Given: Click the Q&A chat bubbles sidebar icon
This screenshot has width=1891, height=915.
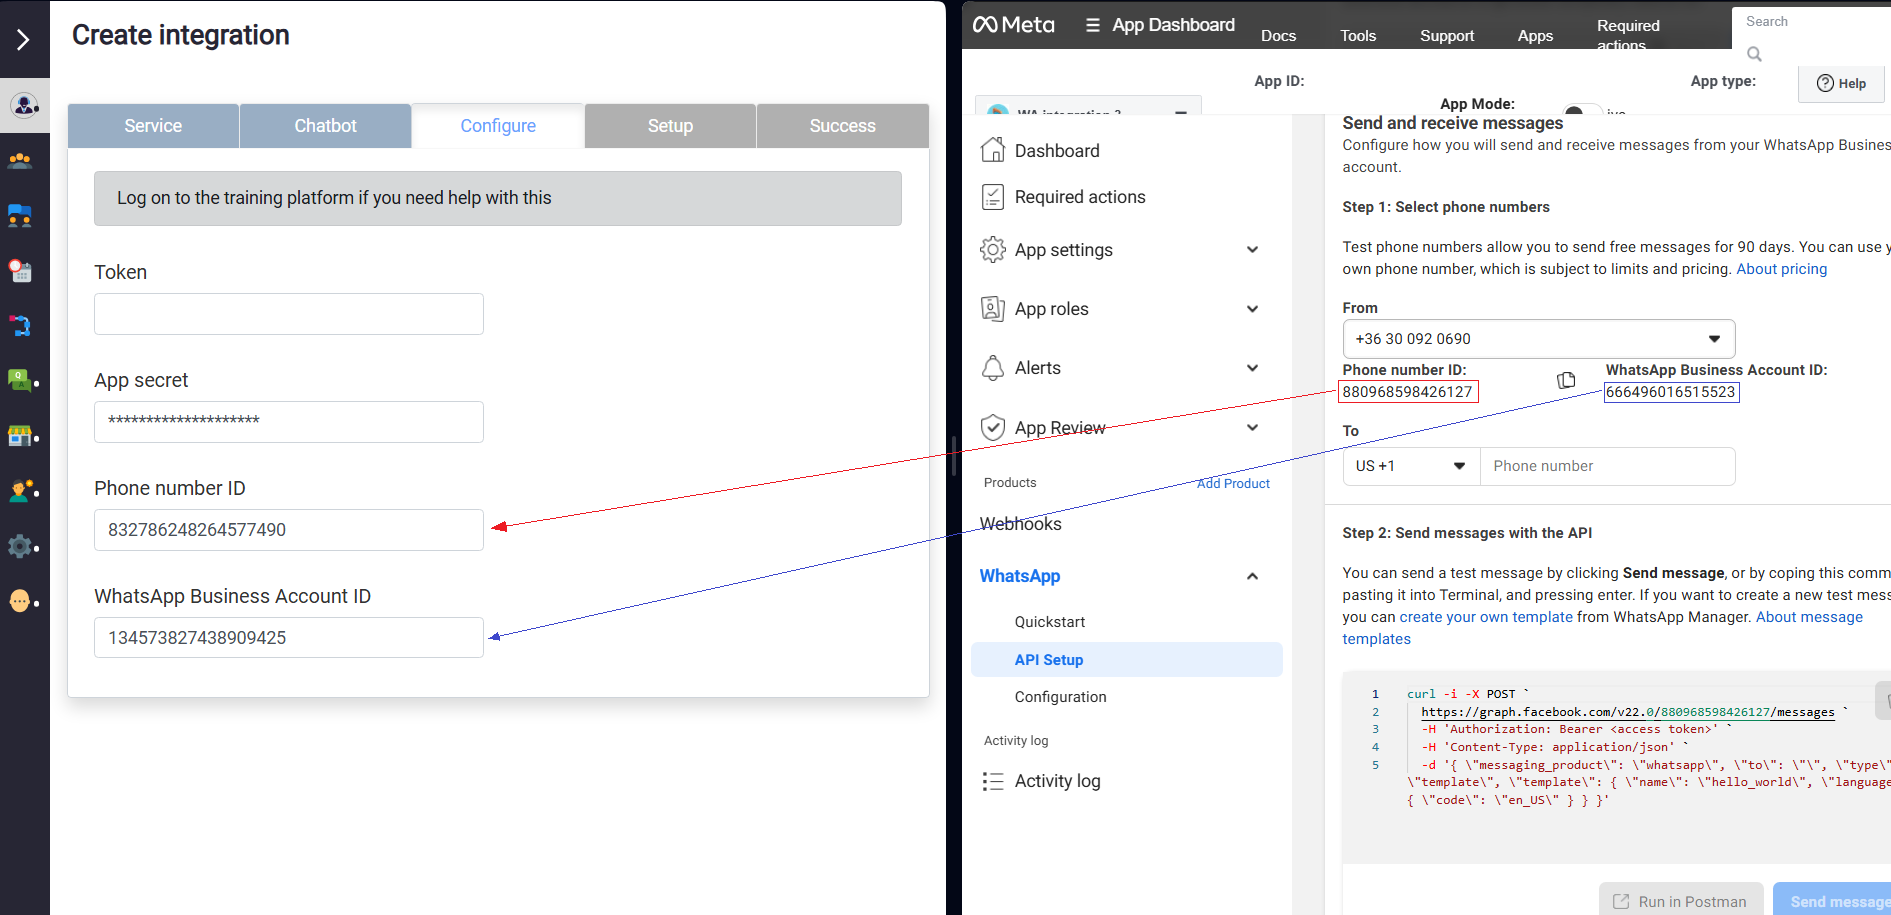Looking at the screenshot, I should (x=20, y=380).
